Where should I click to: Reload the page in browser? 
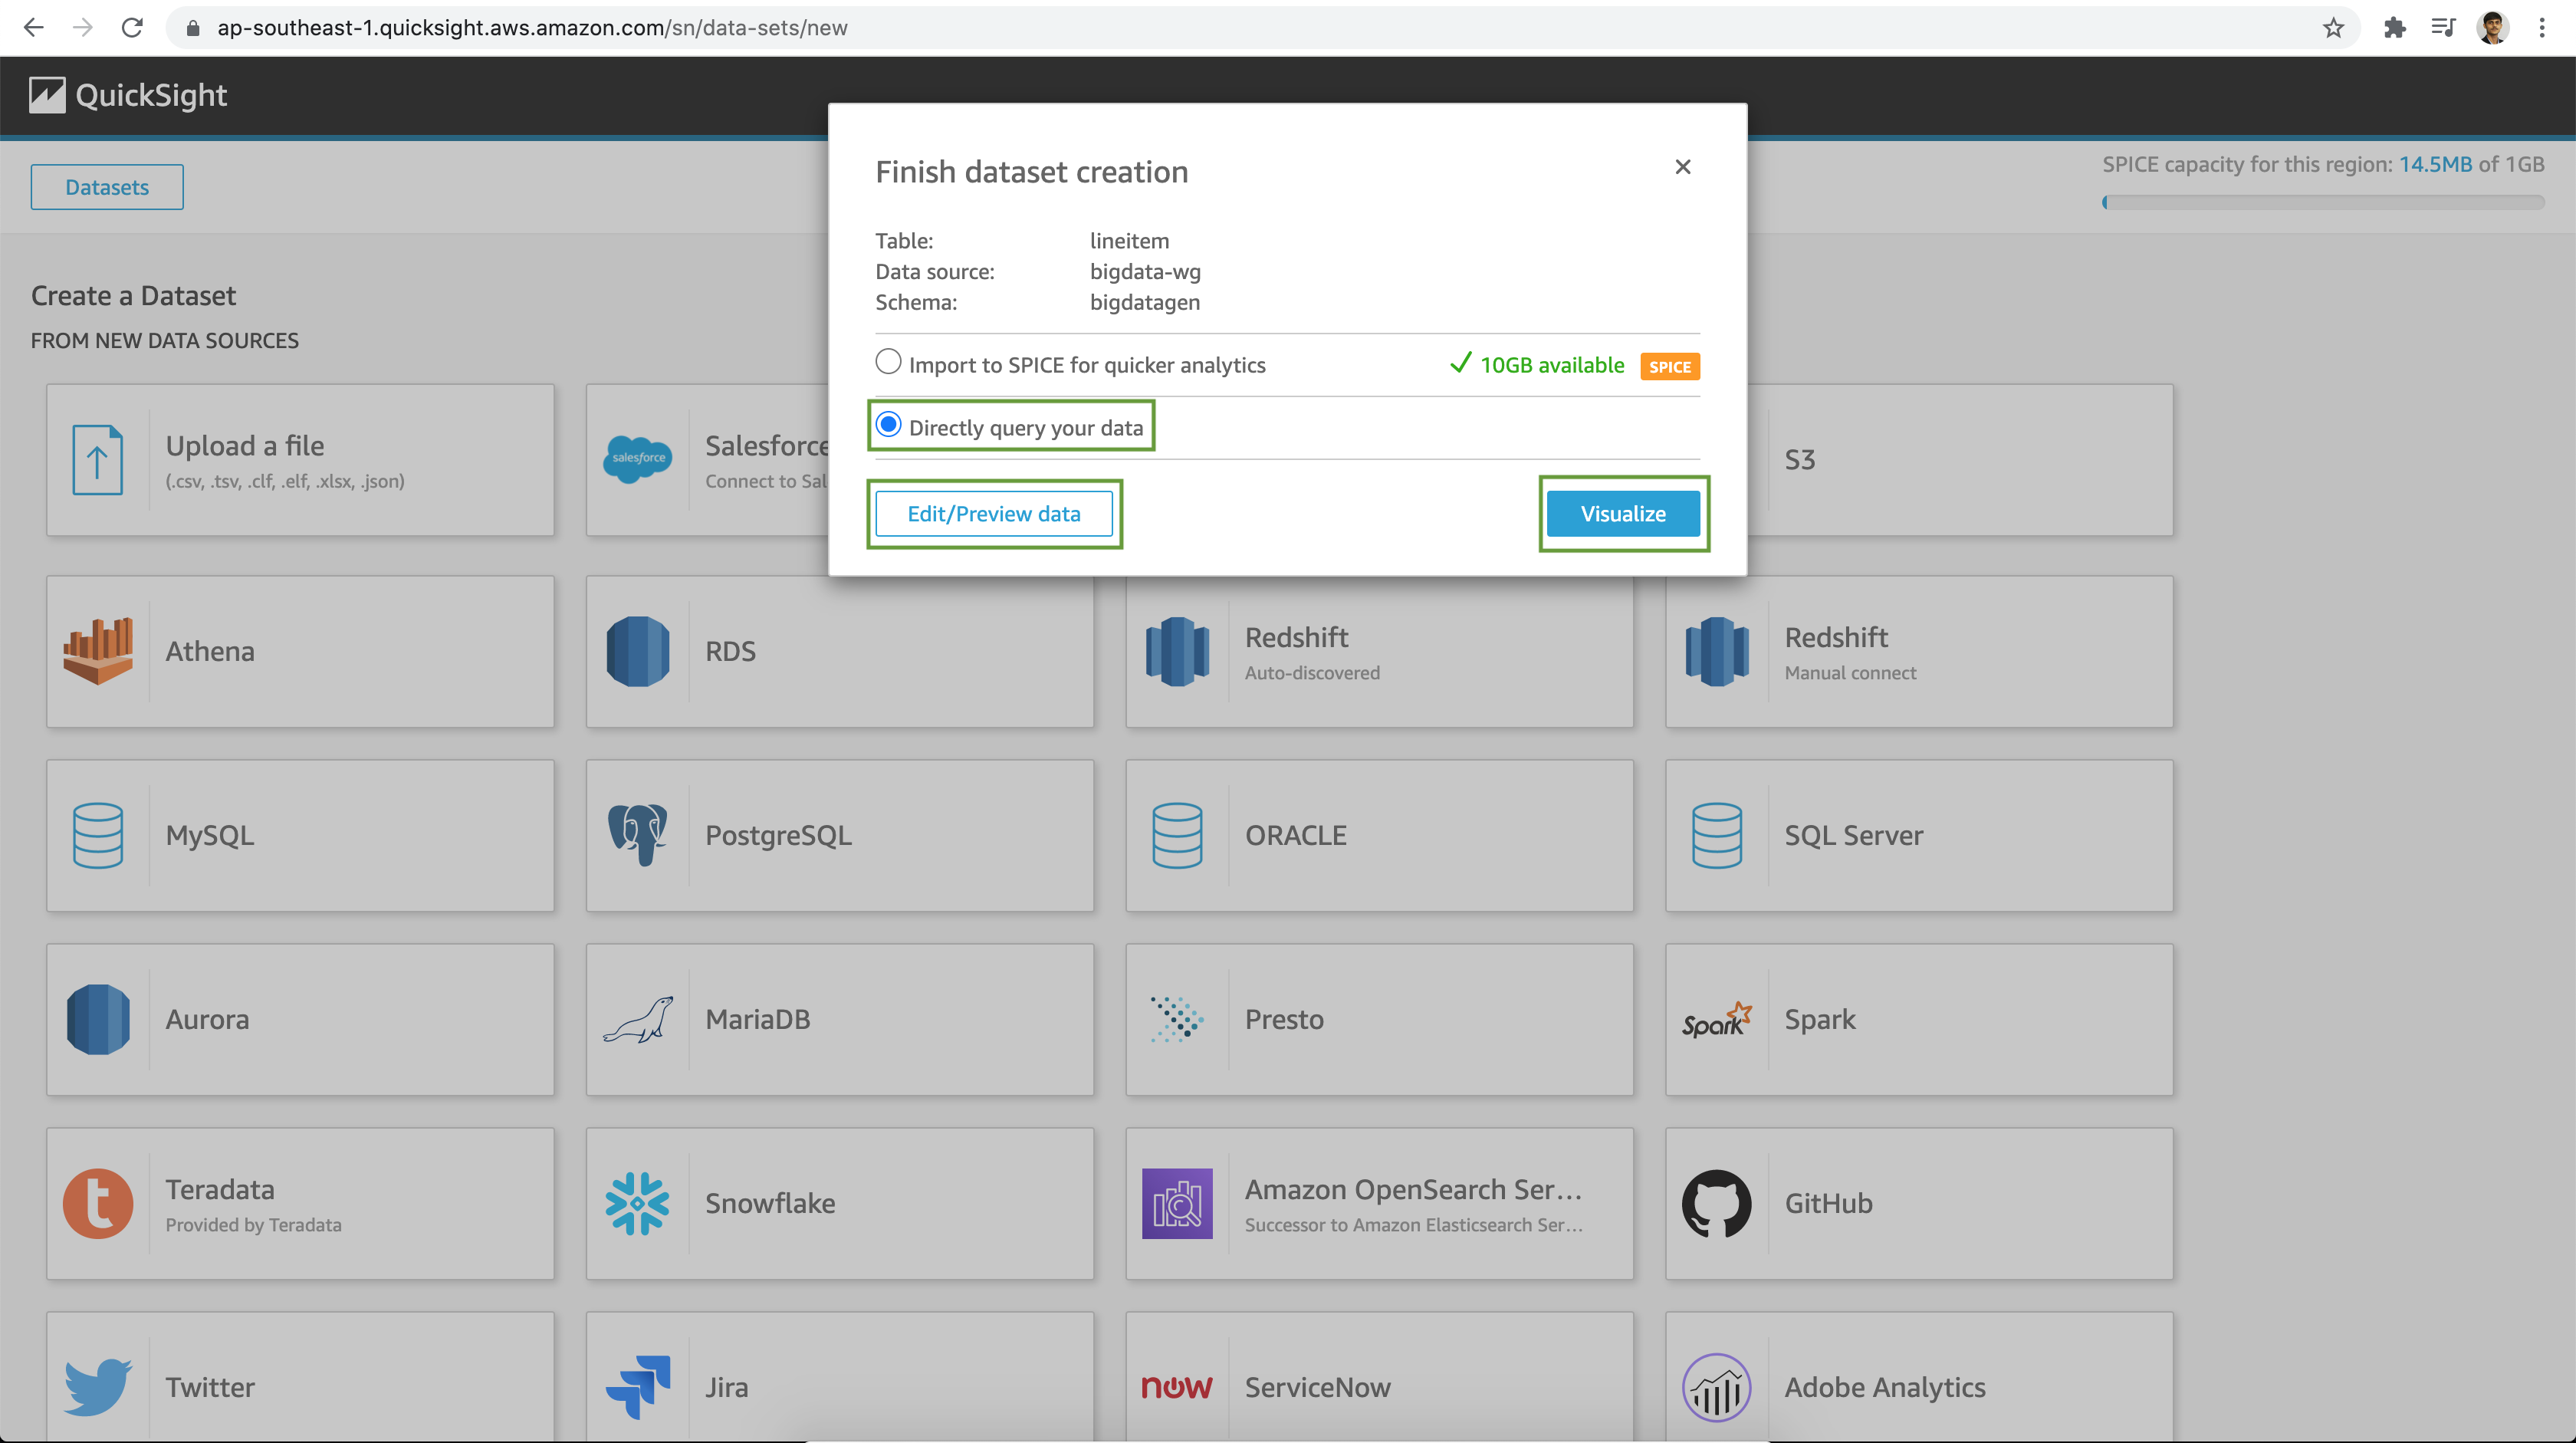132,28
